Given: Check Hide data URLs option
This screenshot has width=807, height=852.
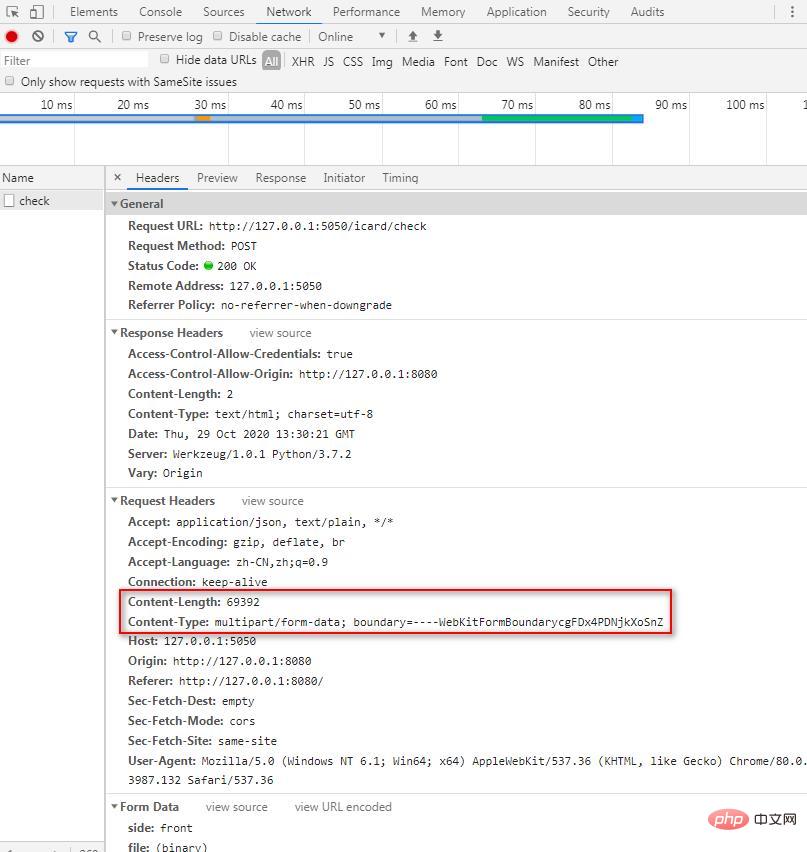Looking at the screenshot, I should pyautogui.click(x=164, y=59).
